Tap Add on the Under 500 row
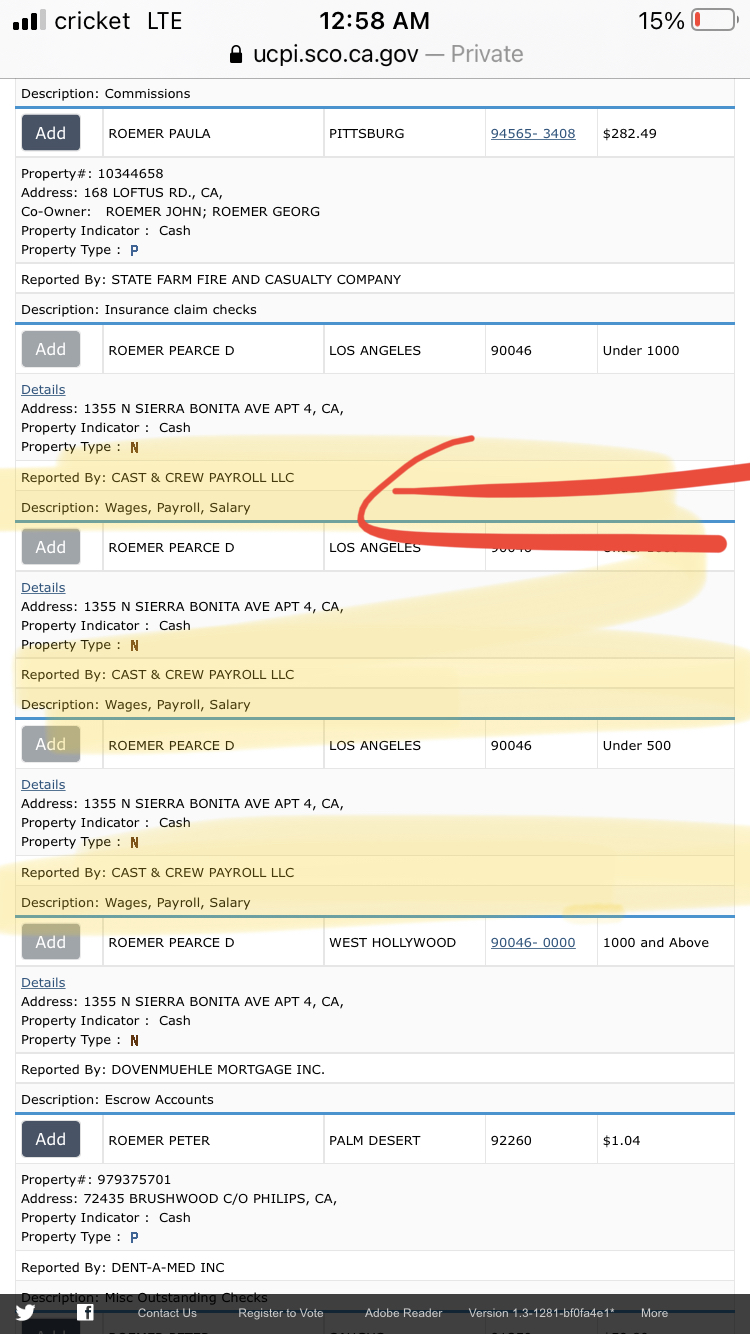750x1334 pixels. pos(51,744)
